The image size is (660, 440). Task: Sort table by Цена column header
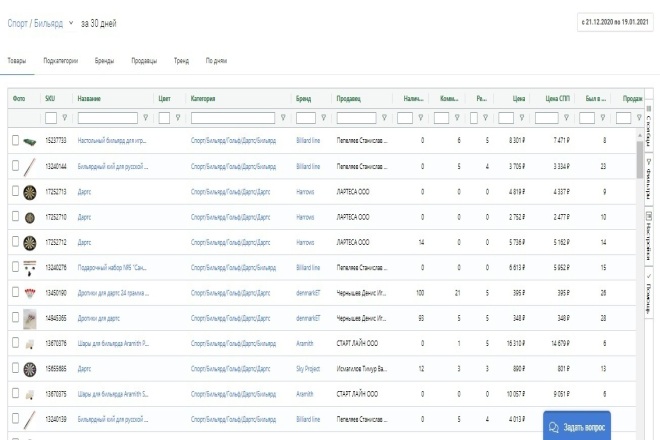519,99
